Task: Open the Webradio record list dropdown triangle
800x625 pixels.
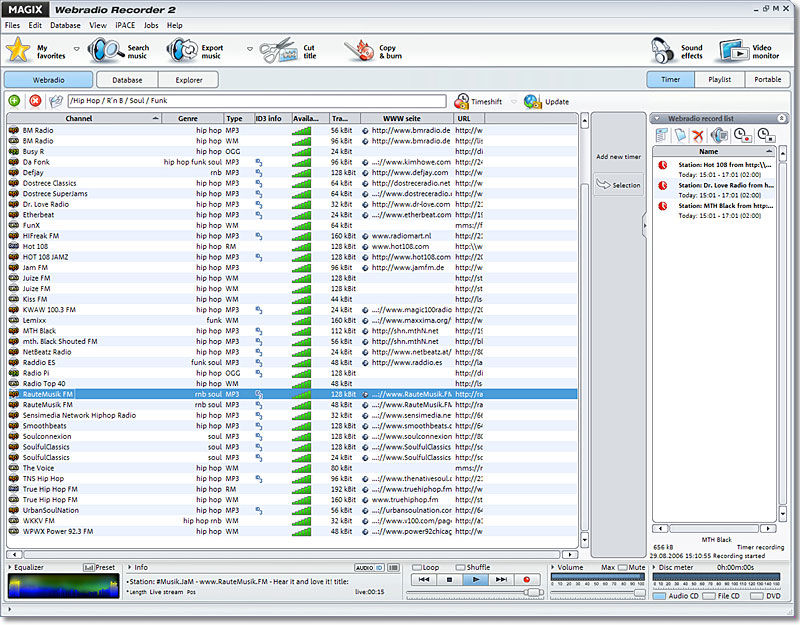Action: click(x=658, y=118)
